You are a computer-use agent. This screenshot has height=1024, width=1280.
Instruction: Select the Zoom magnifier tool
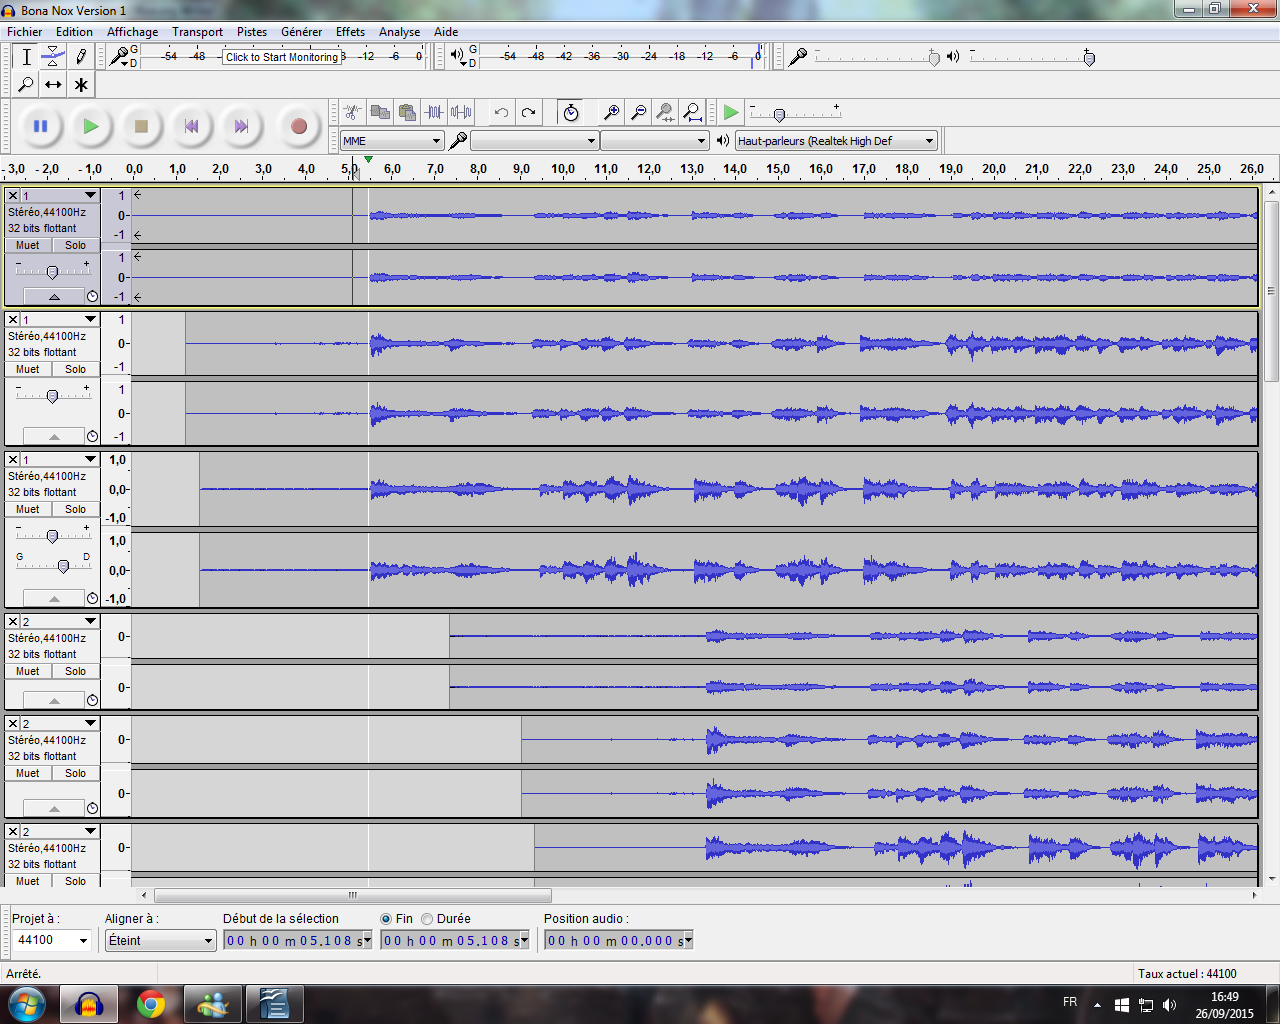pyautogui.click(x=27, y=84)
